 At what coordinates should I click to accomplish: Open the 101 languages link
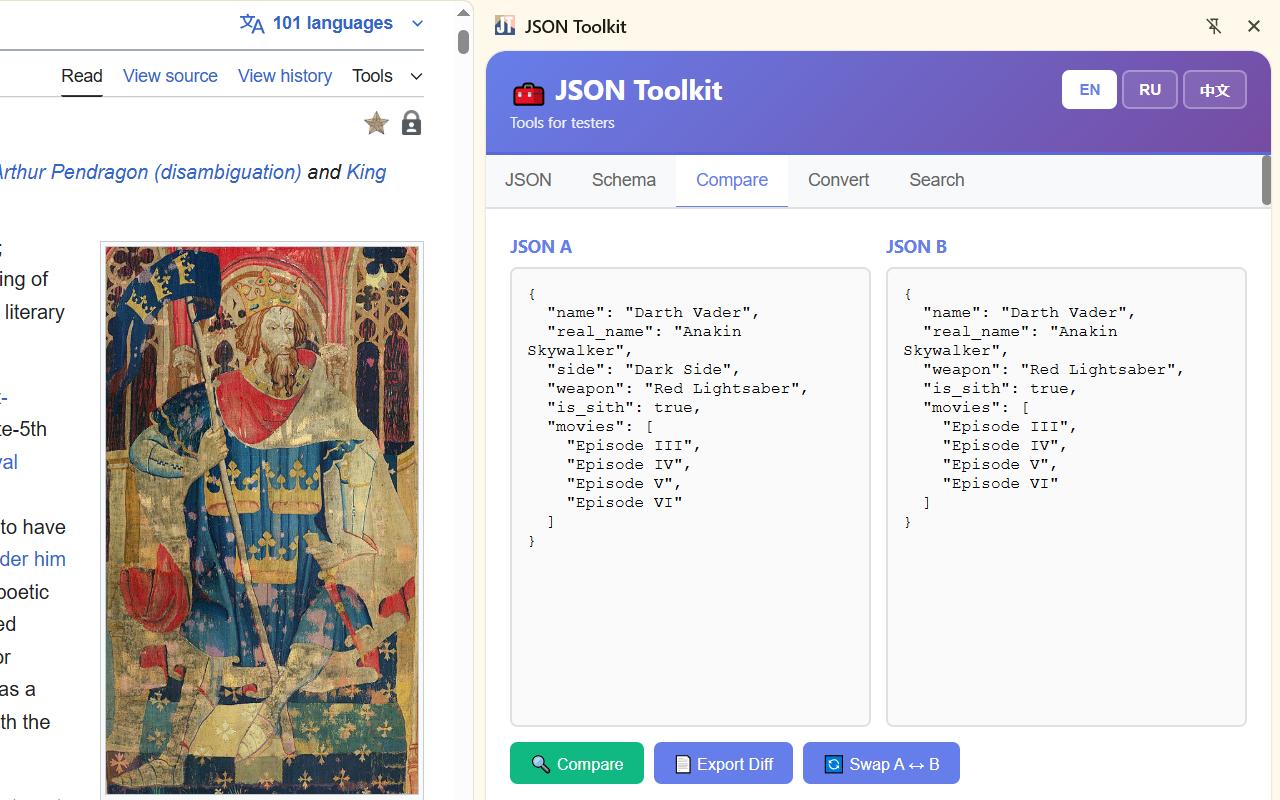pyautogui.click(x=332, y=23)
